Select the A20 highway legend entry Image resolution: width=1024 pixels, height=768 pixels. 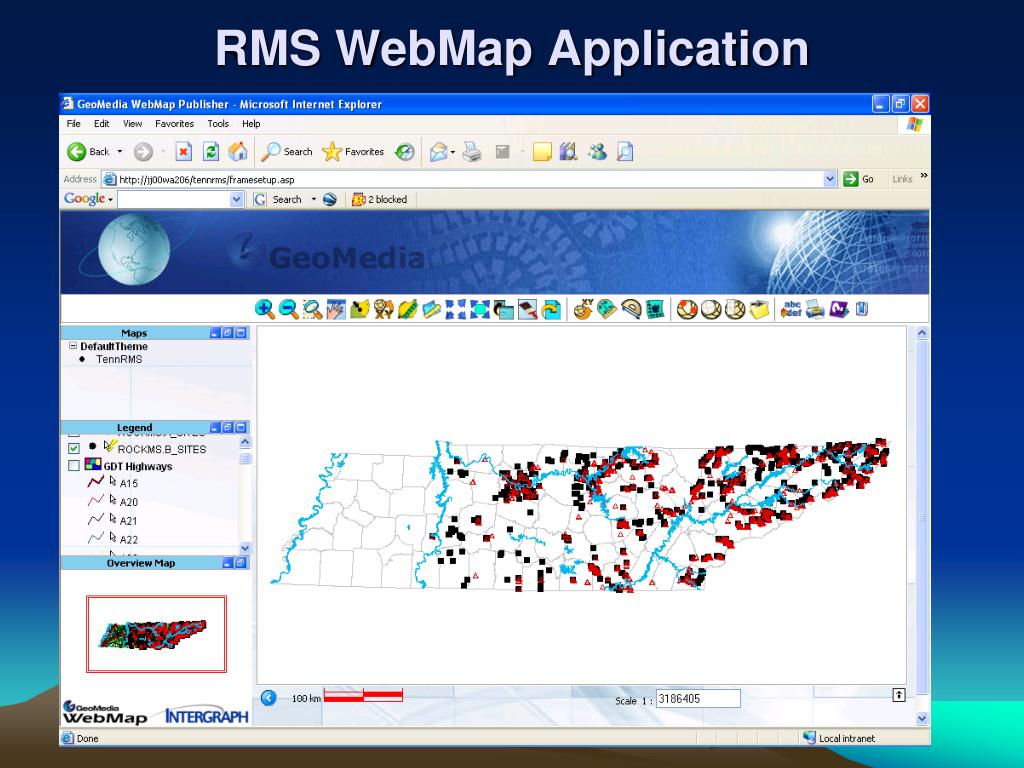click(129, 502)
